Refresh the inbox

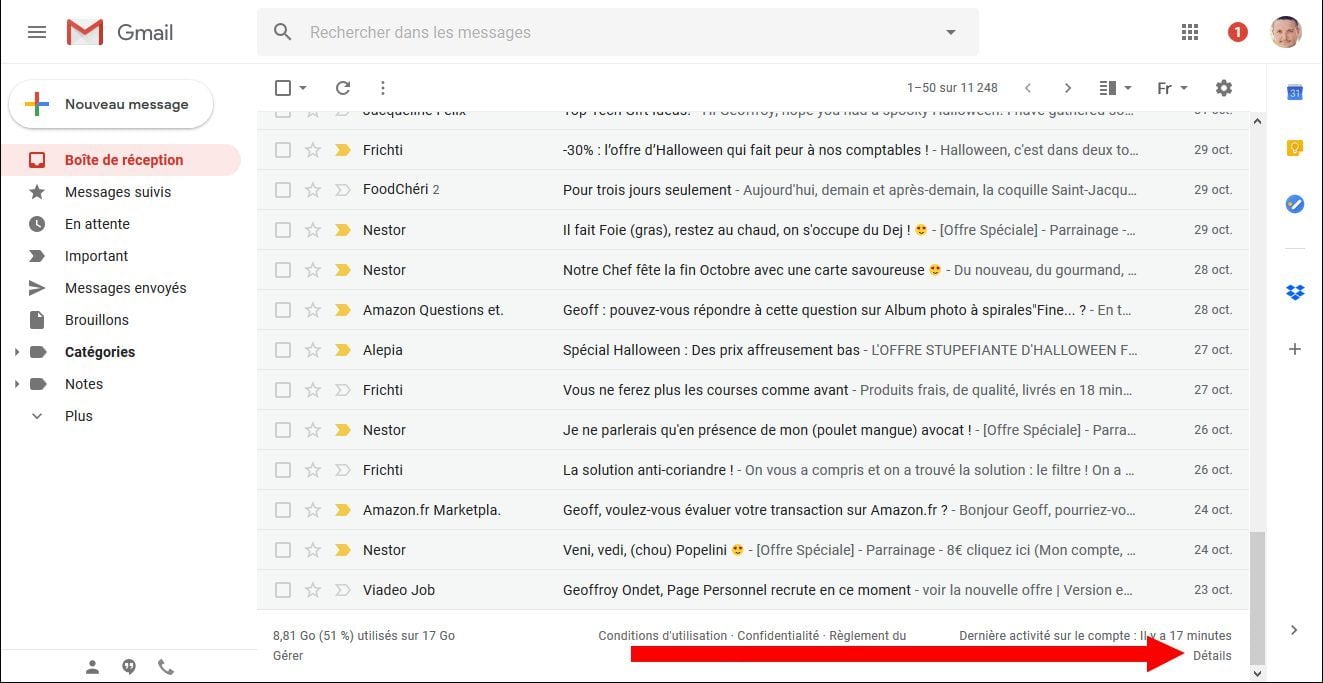(343, 88)
